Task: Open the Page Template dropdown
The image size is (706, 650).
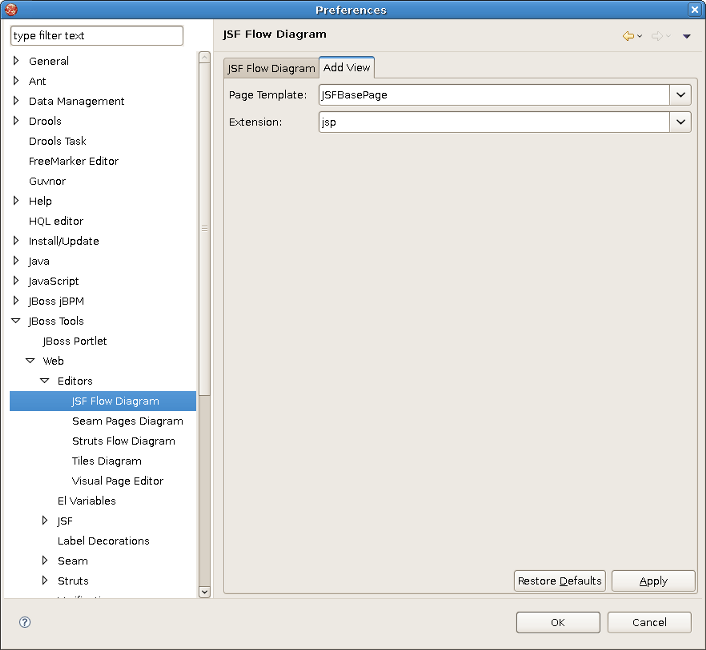Action: point(680,95)
